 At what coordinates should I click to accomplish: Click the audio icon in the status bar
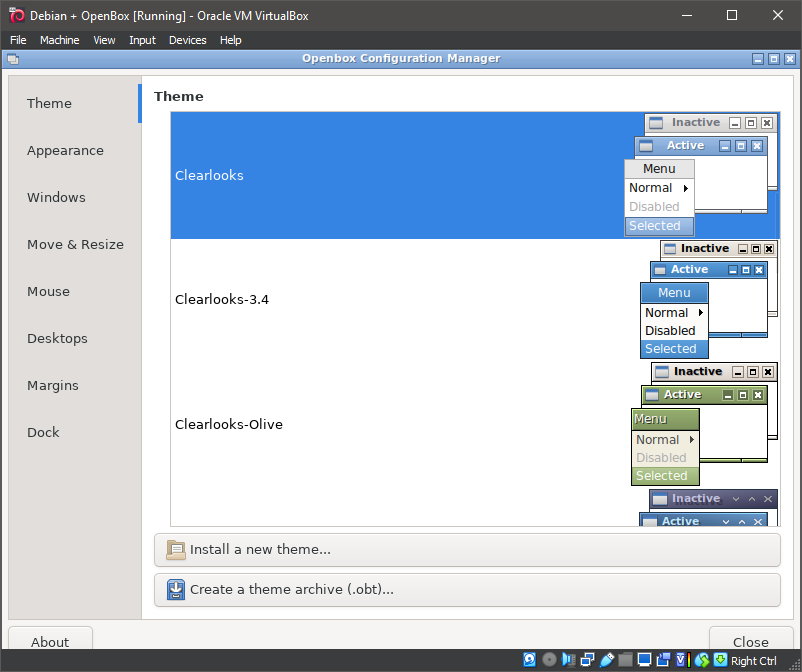coord(568,659)
